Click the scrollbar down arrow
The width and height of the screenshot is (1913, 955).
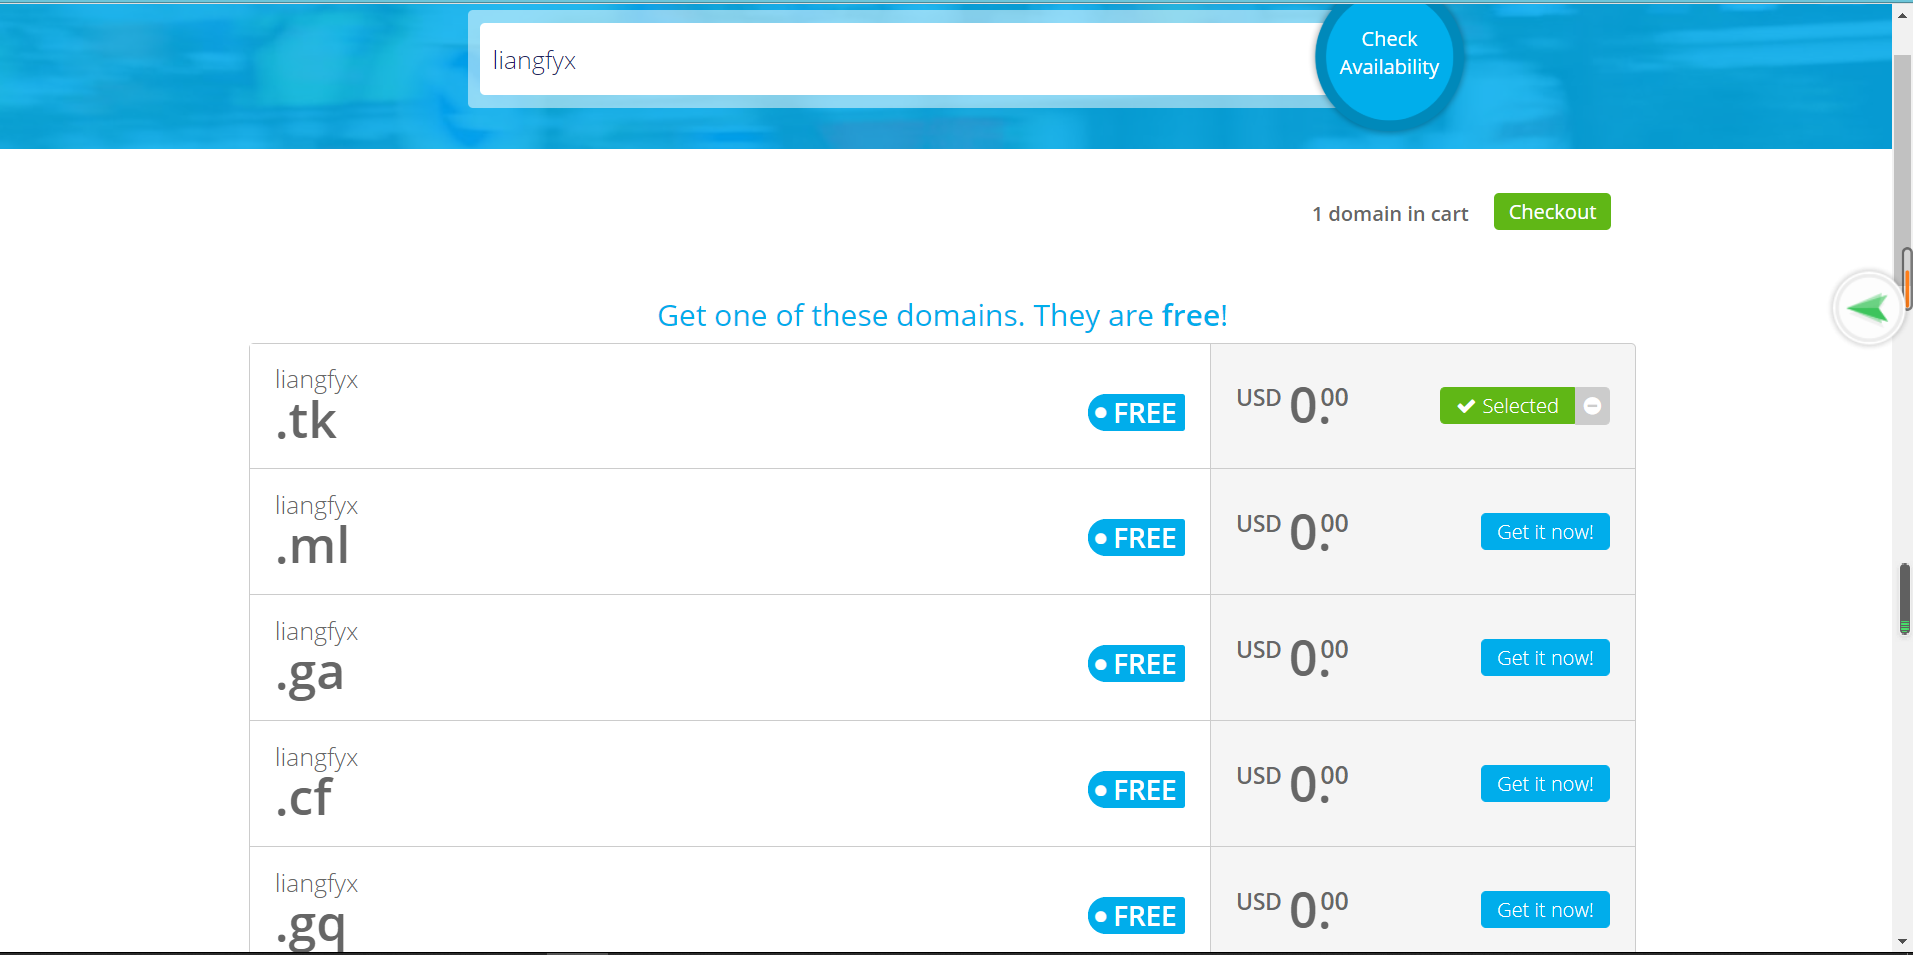pyautogui.click(x=1902, y=941)
